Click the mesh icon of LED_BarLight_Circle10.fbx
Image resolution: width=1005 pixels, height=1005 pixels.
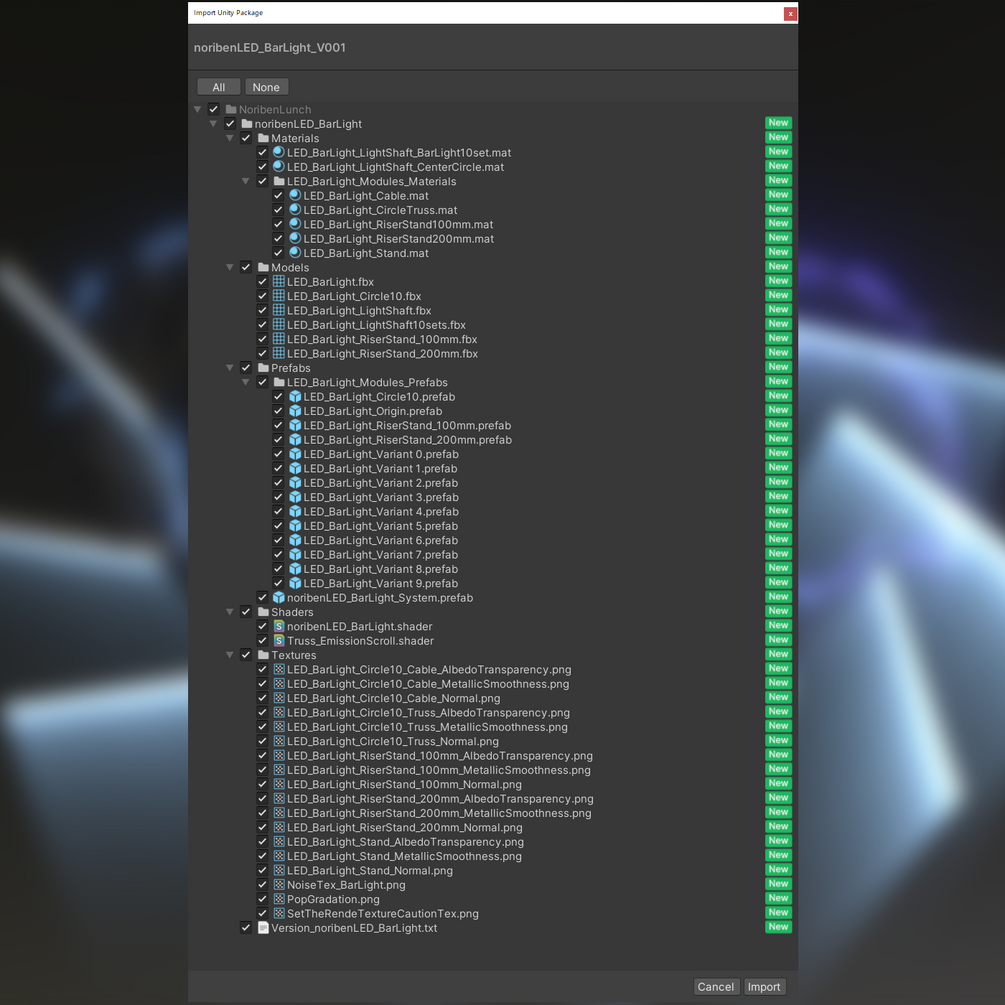pyautogui.click(x=279, y=296)
